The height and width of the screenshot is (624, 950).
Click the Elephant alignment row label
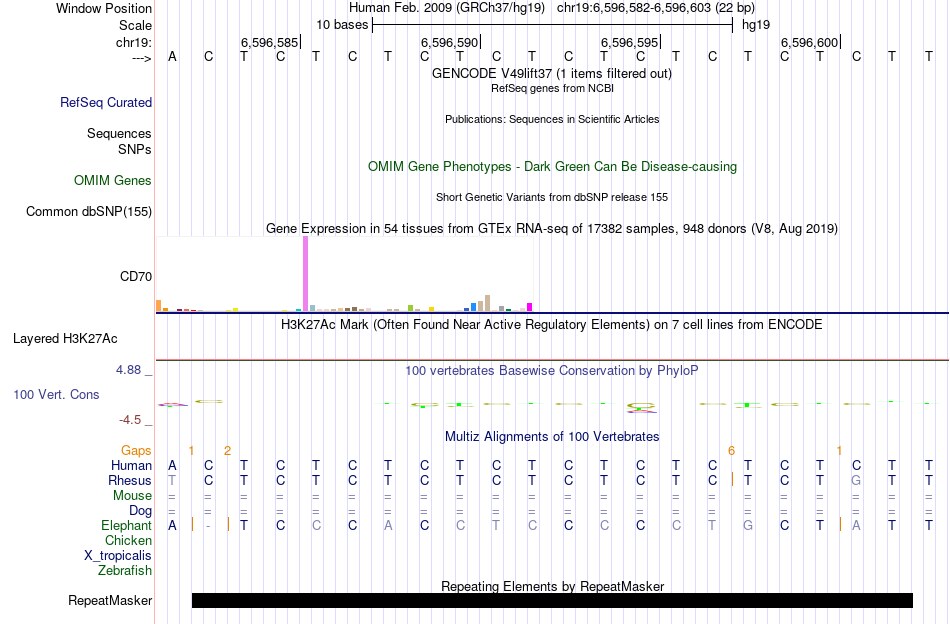coord(127,526)
